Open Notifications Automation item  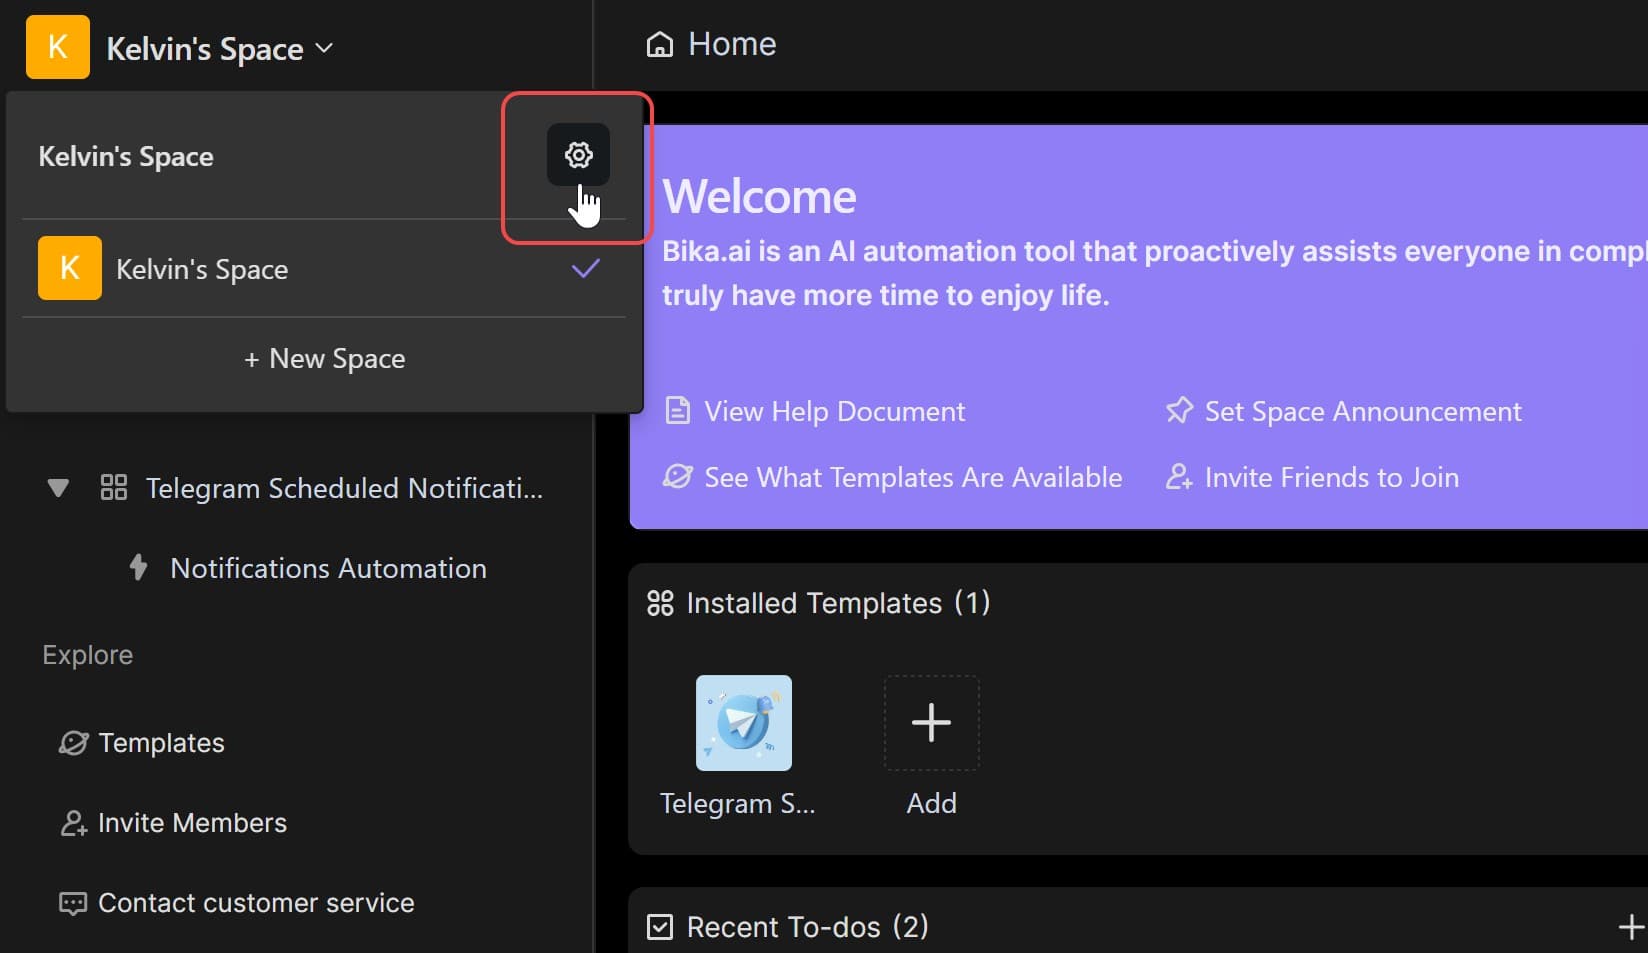(x=328, y=568)
